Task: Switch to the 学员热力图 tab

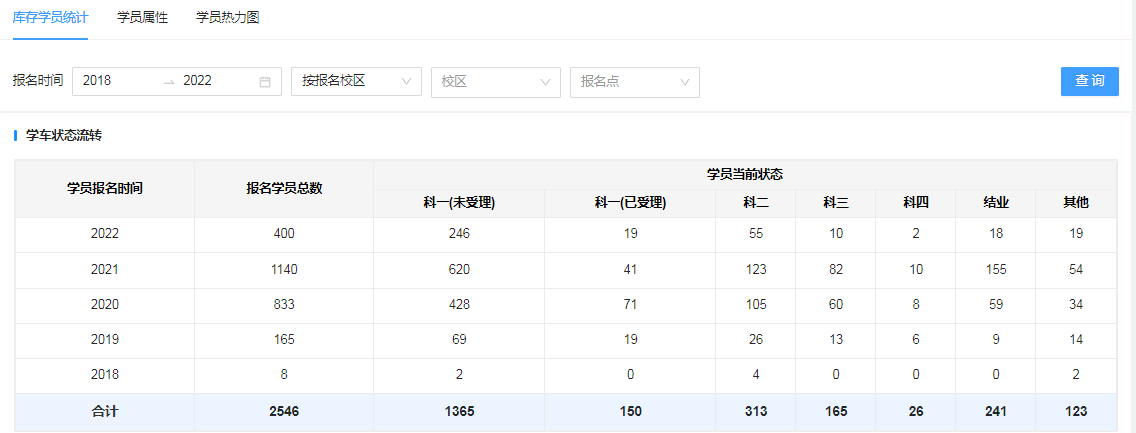Action: (227, 18)
